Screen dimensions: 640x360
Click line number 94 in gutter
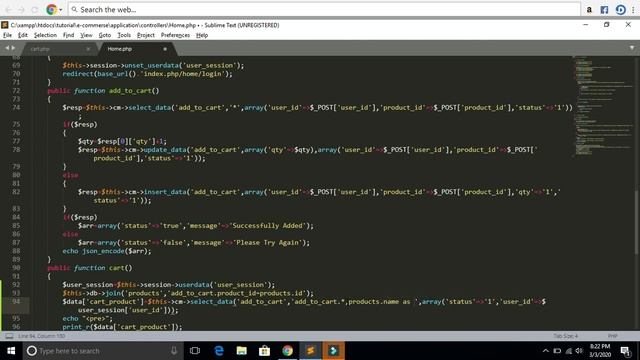click(x=16, y=302)
